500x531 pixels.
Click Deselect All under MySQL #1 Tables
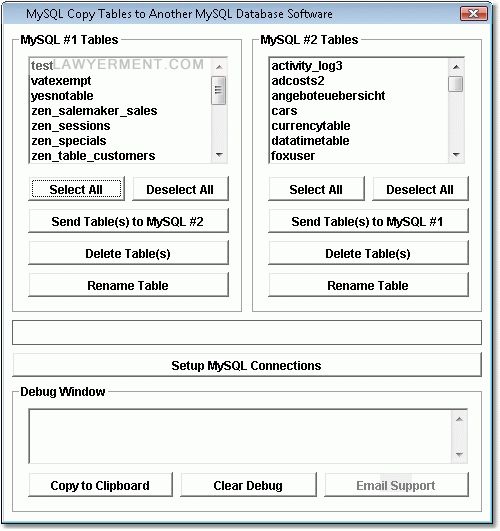[x=180, y=189]
